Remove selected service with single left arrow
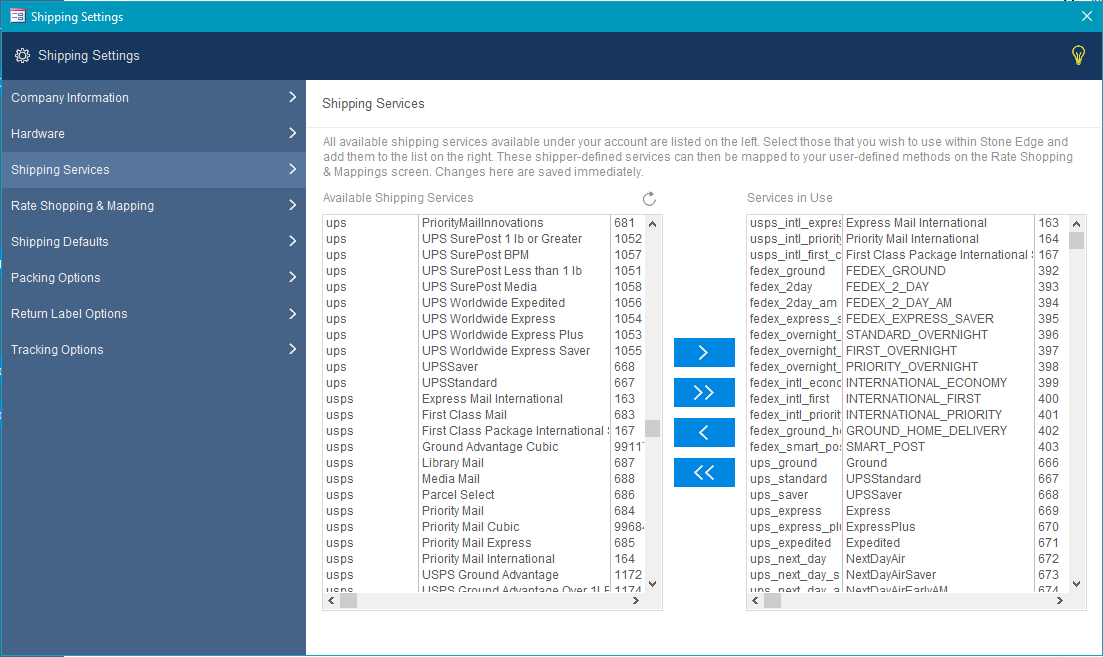The width and height of the screenshot is (1103, 657). (x=704, y=433)
